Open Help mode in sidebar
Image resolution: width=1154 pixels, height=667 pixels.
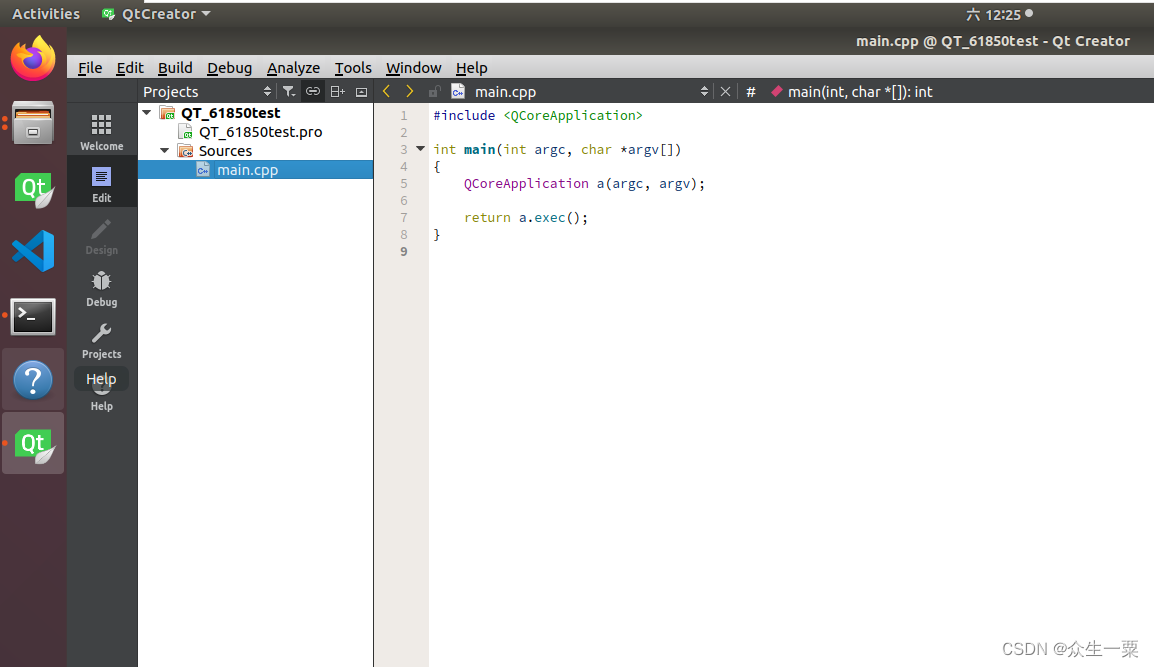[x=102, y=398]
